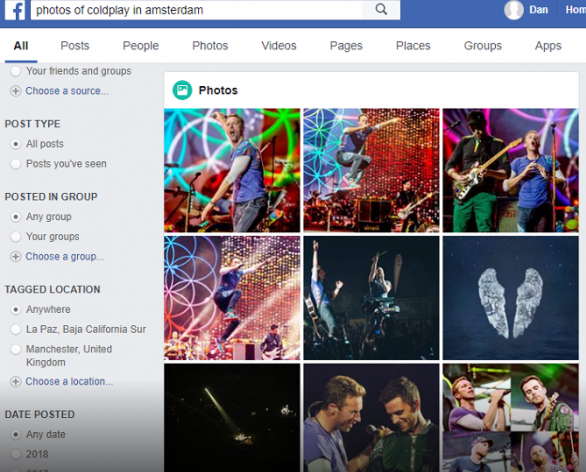Switch to the Posts tab
Screen dimensions: 586x472
pyautogui.click(x=75, y=46)
